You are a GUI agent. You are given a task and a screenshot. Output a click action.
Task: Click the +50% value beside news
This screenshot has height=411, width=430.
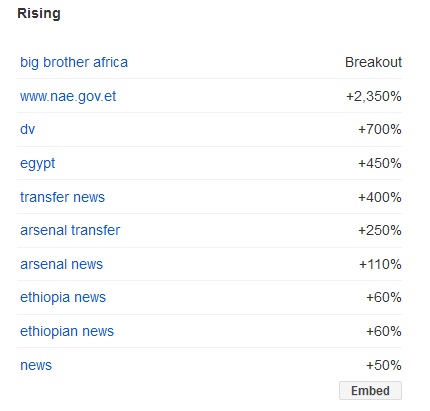(384, 365)
